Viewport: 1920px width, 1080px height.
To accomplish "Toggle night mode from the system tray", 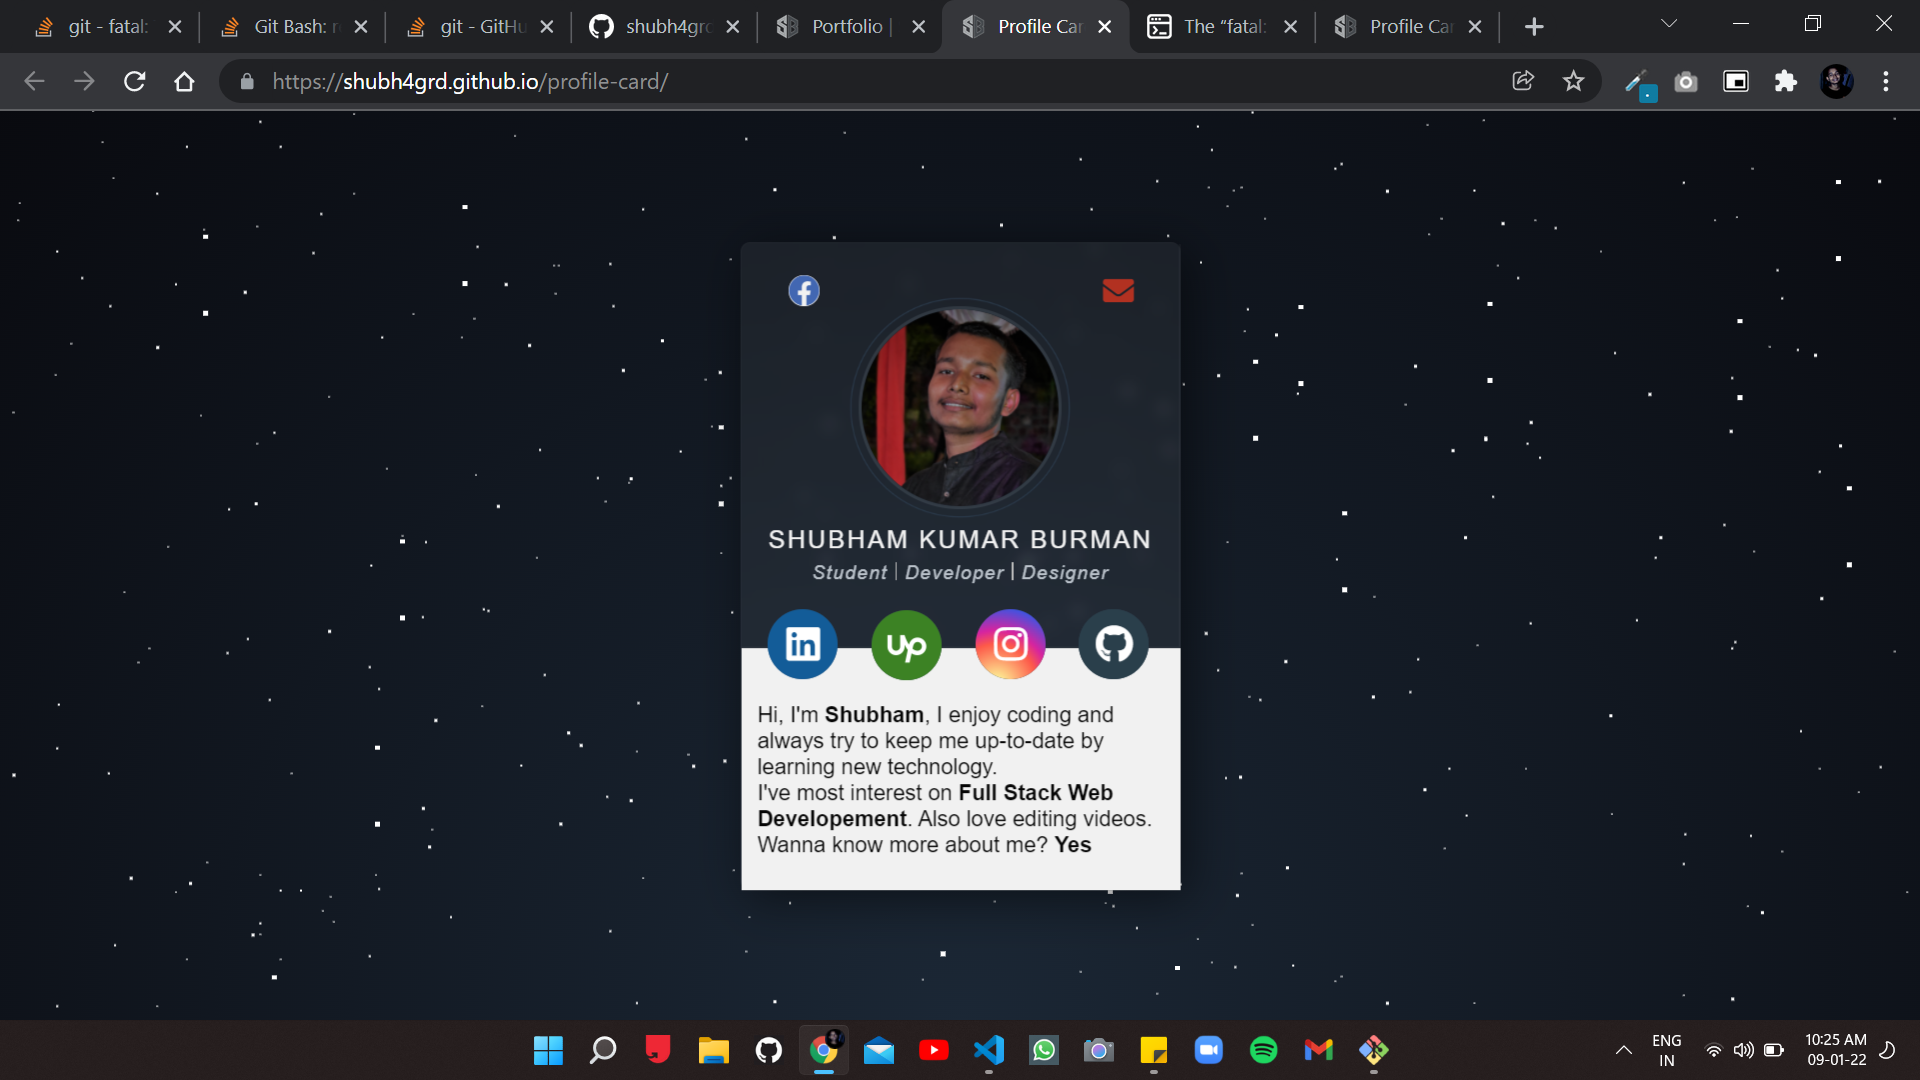I will [1888, 1051].
